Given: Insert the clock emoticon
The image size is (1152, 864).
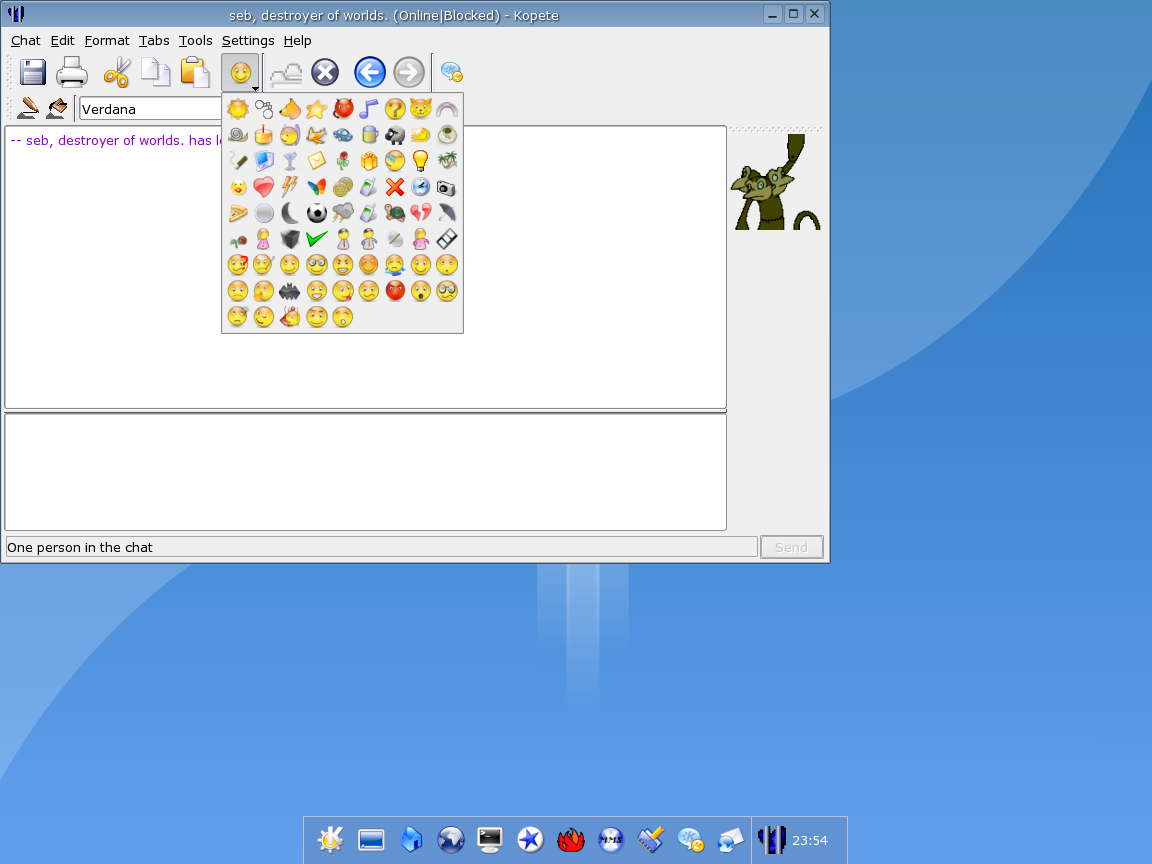Looking at the screenshot, I should (x=420, y=187).
